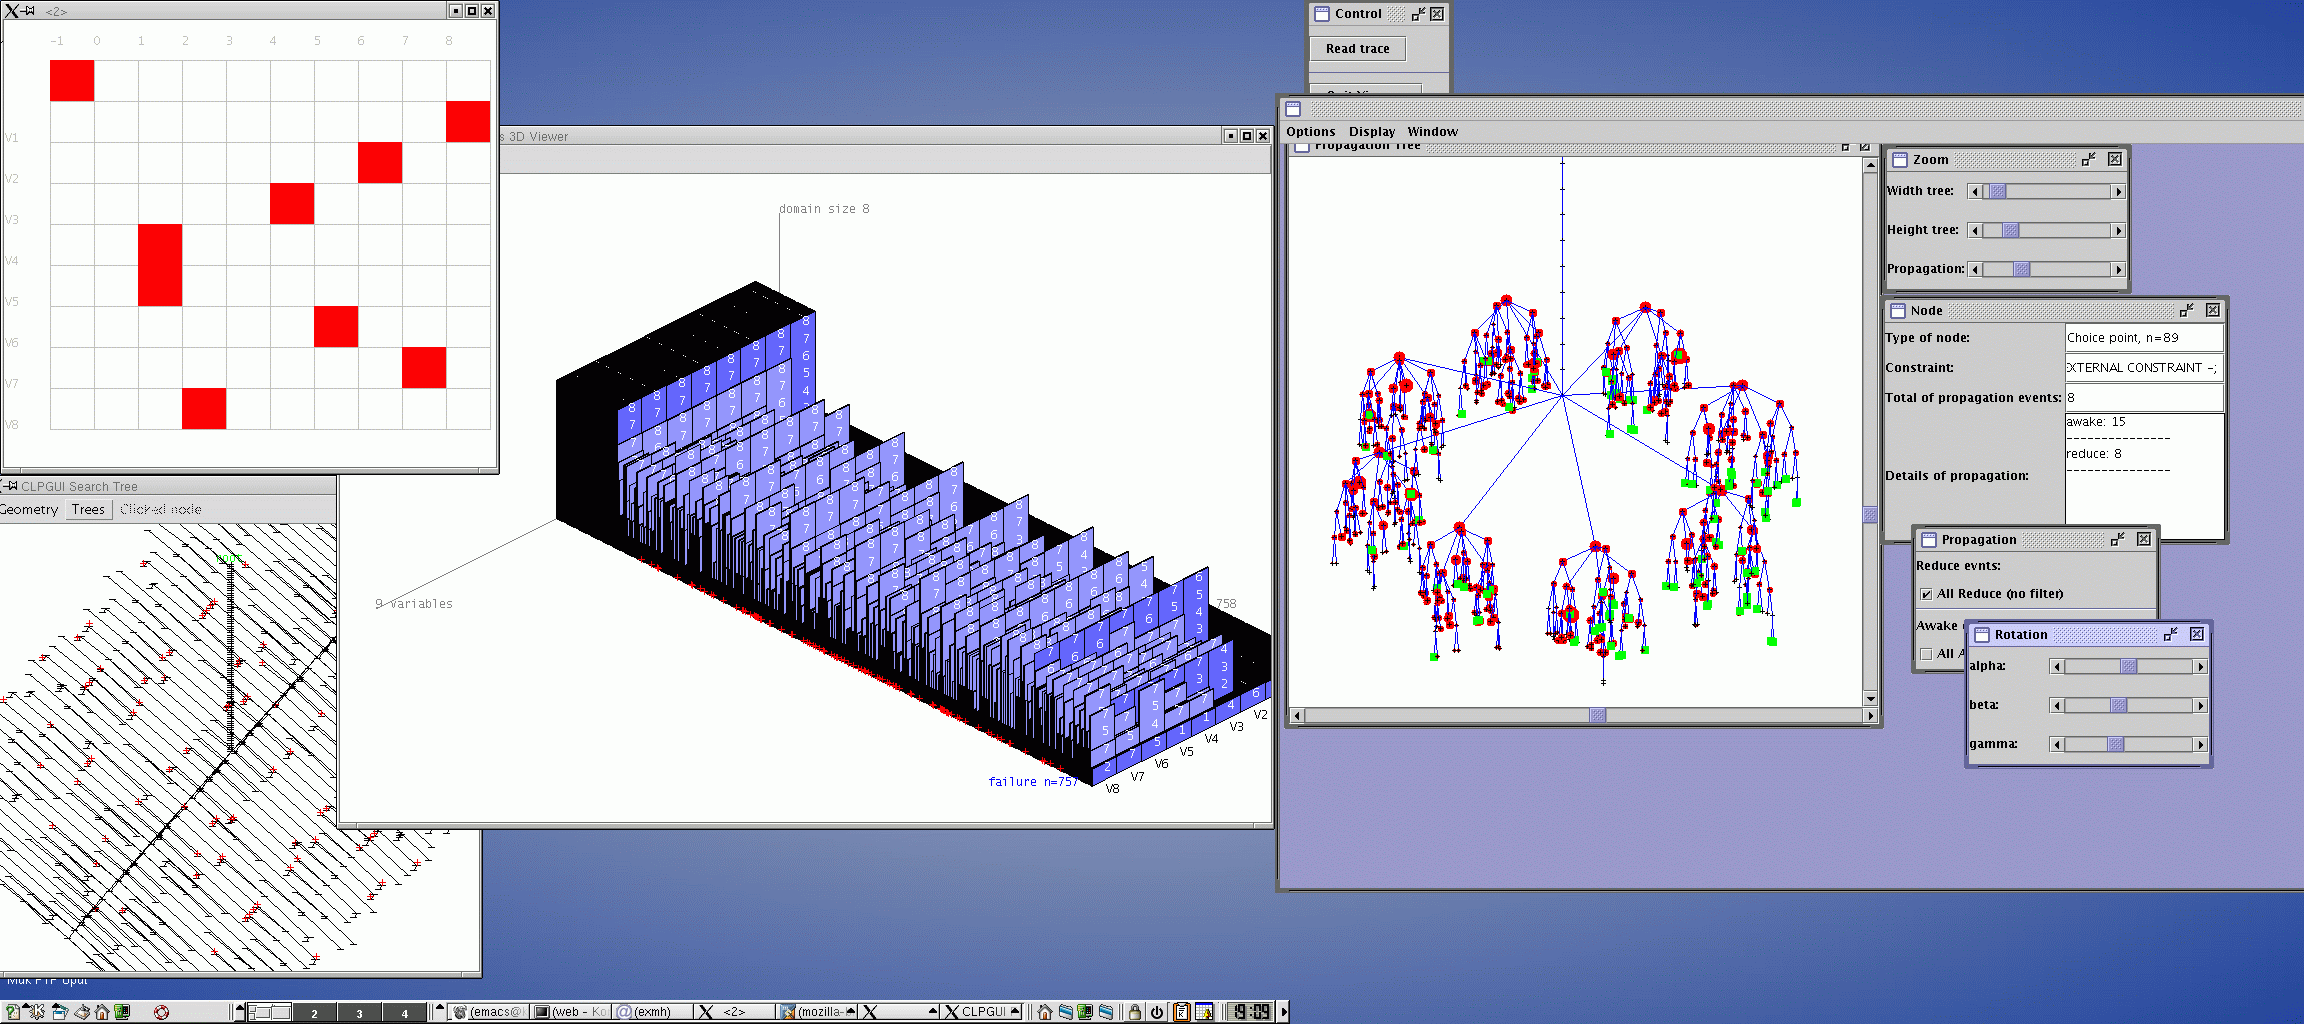This screenshot has width=2304, height=1024.
Task: Open the Display menu
Action: tap(1371, 132)
